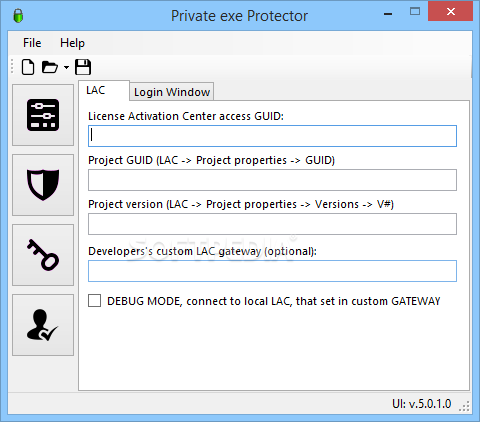480x422 pixels.
Task: Open the user checkmark sidebar section
Action: pos(43,325)
